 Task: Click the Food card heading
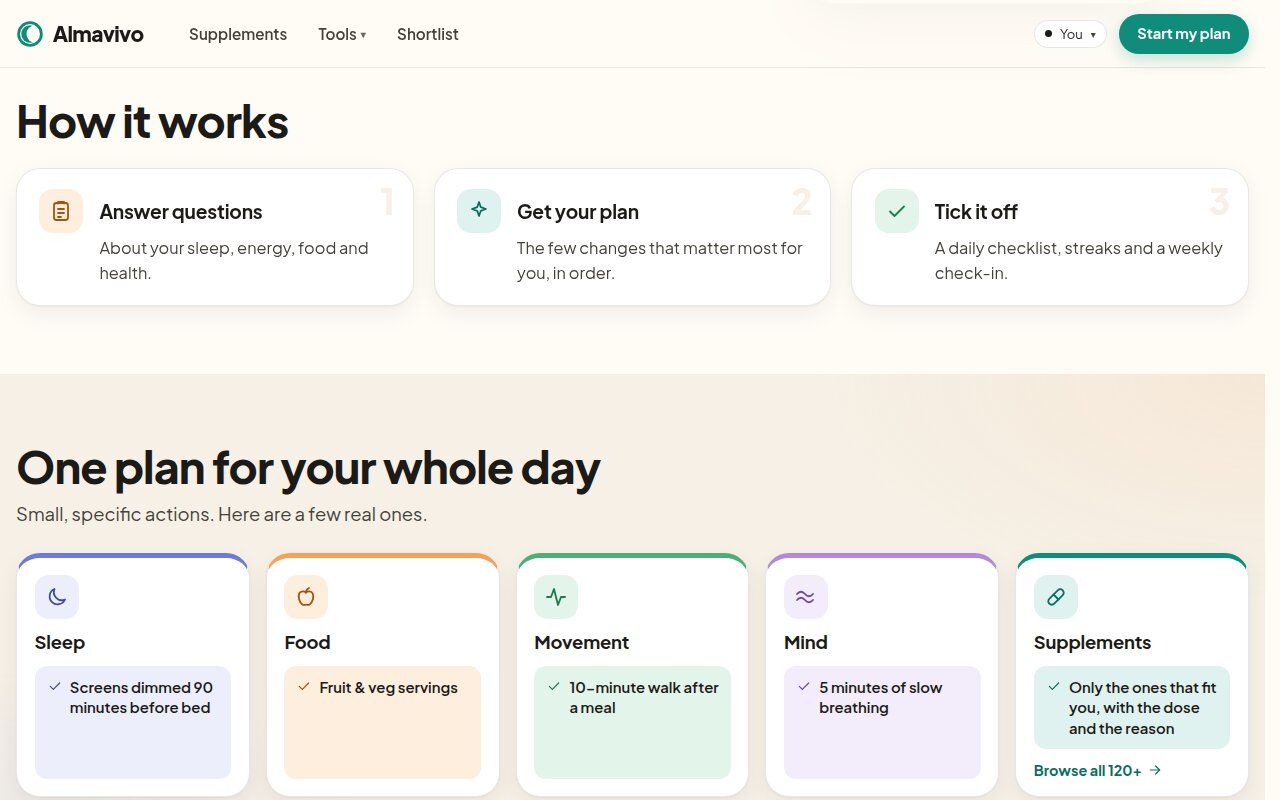(307, 642)
